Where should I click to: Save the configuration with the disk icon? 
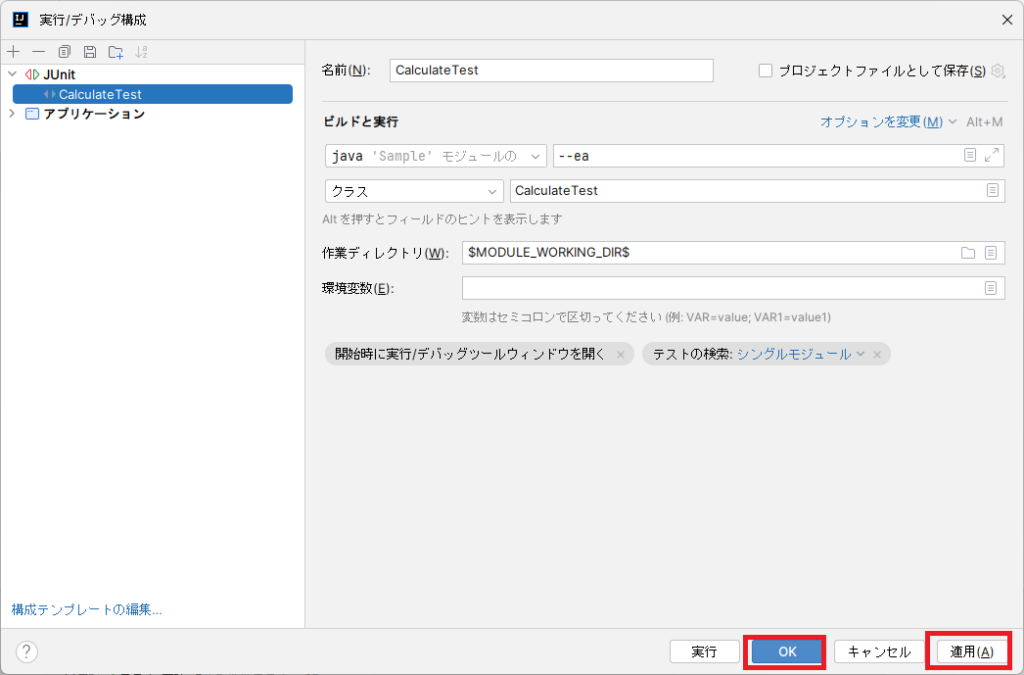pyautogui.click(x=90, y=52)
